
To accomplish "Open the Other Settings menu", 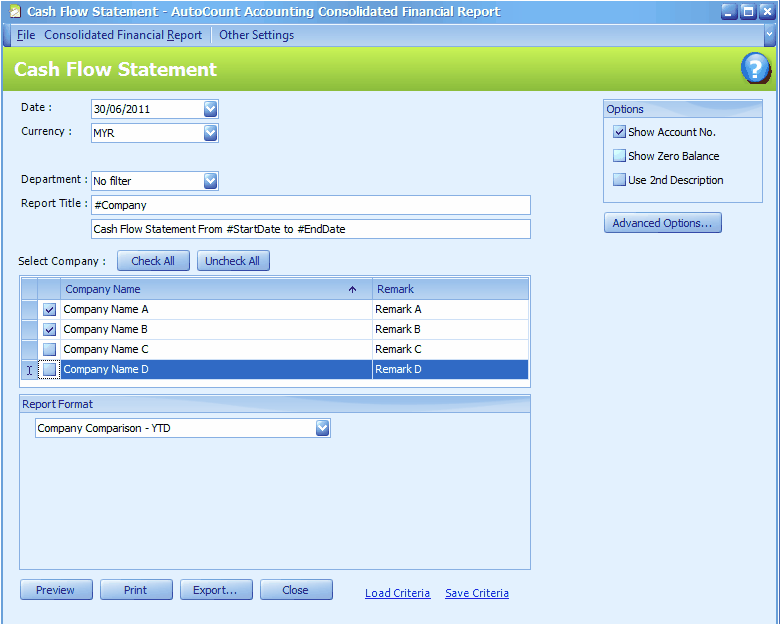I will tap(256, 35).
